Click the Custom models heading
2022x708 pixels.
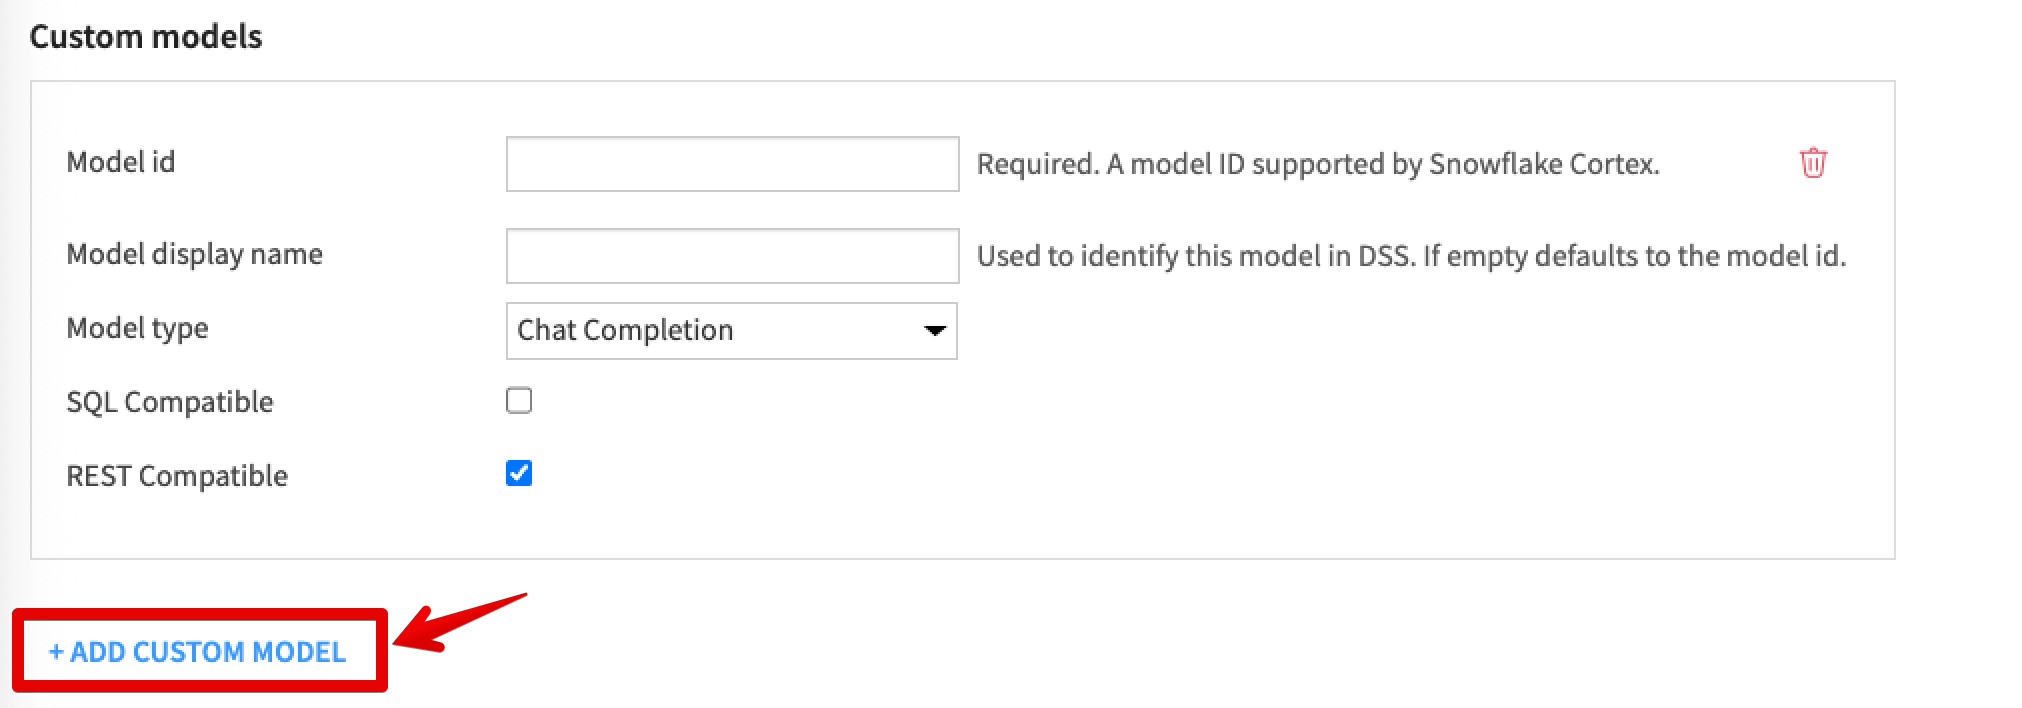pyautogui.click(x=146, y=37)
